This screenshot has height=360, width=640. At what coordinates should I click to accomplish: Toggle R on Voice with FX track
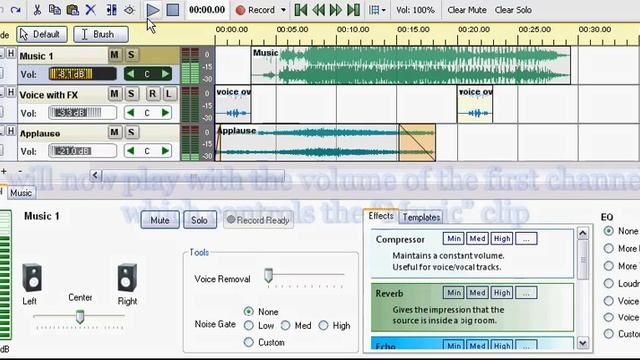153,94
